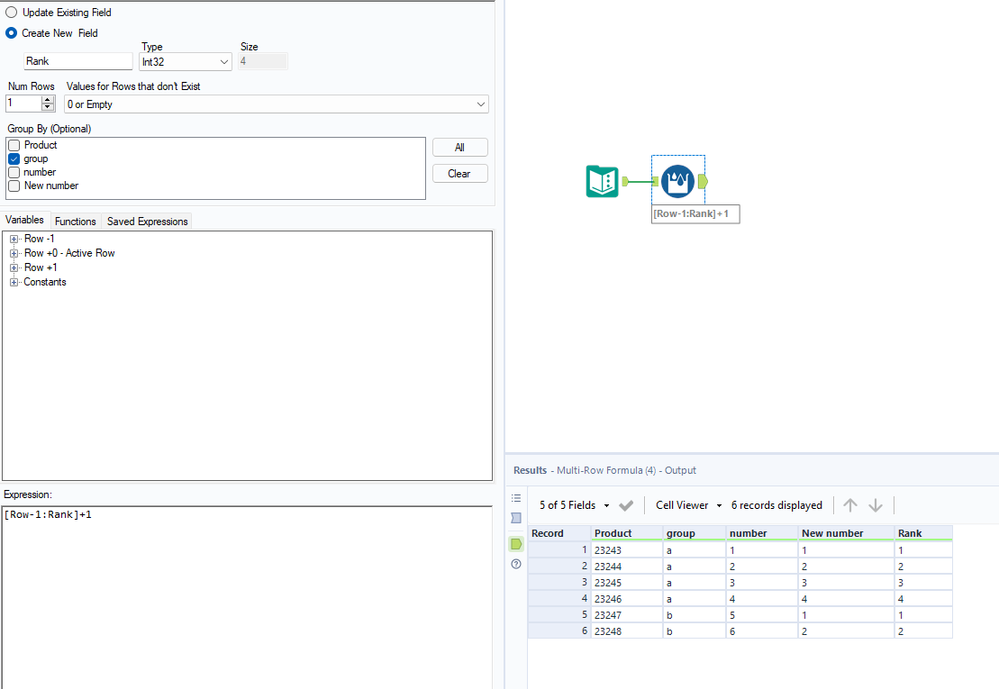Click the group cell 'b' in record 5
Viewport: 999px width, 689px height.
click(x=694, y=615)
